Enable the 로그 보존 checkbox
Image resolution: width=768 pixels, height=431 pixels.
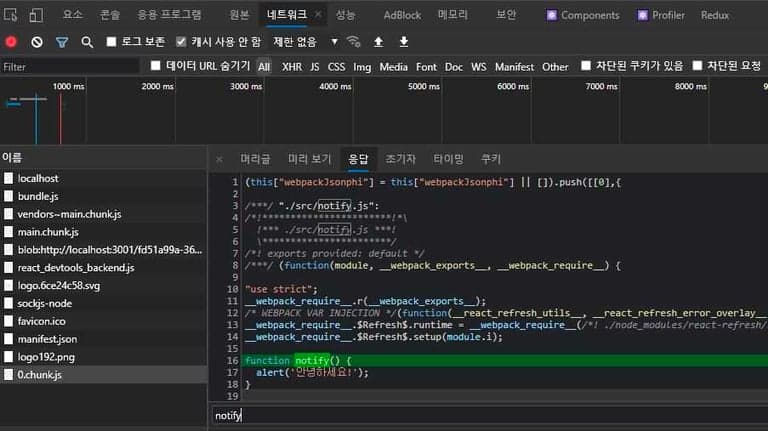[112, 42]
